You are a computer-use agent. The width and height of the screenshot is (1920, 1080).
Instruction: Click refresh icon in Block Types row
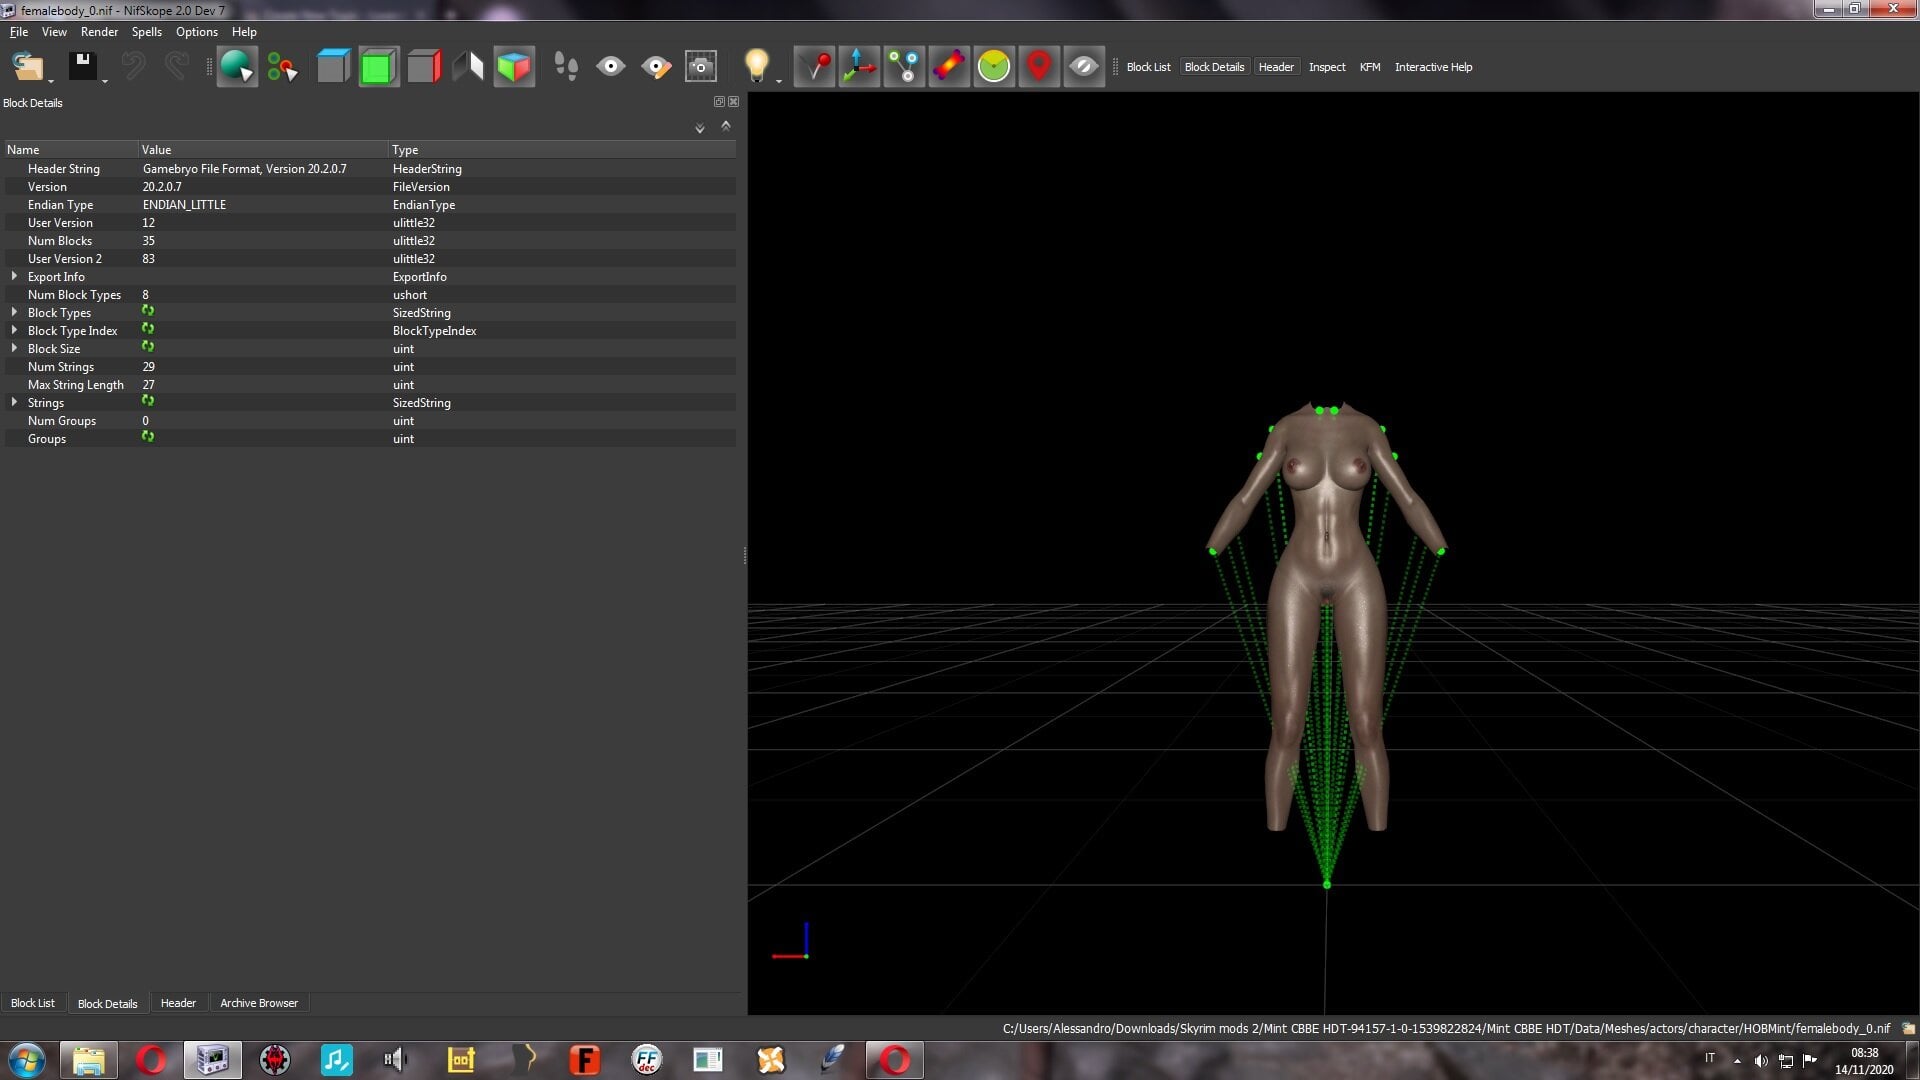point(148,312)
